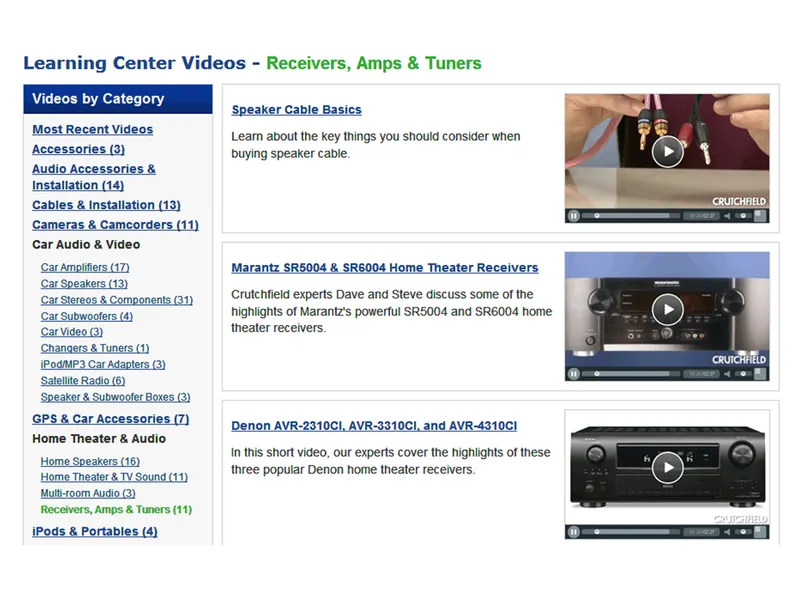Play the Denon AVR receivers video
Image resolution: width=800 pixels, height=600 pixels.
coord(667,467)
